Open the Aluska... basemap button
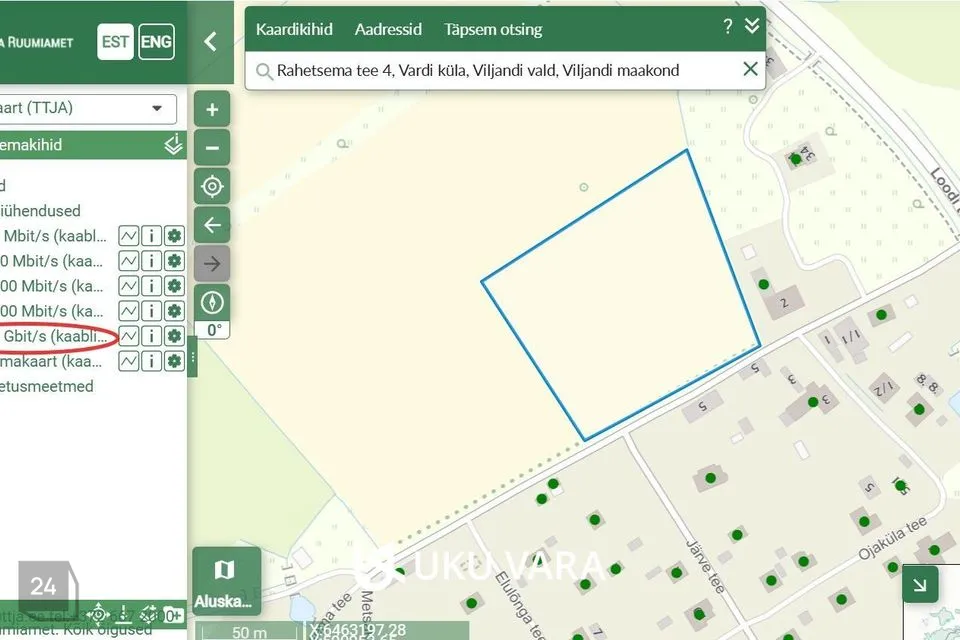960x640 pixels. tap(226, 581)
